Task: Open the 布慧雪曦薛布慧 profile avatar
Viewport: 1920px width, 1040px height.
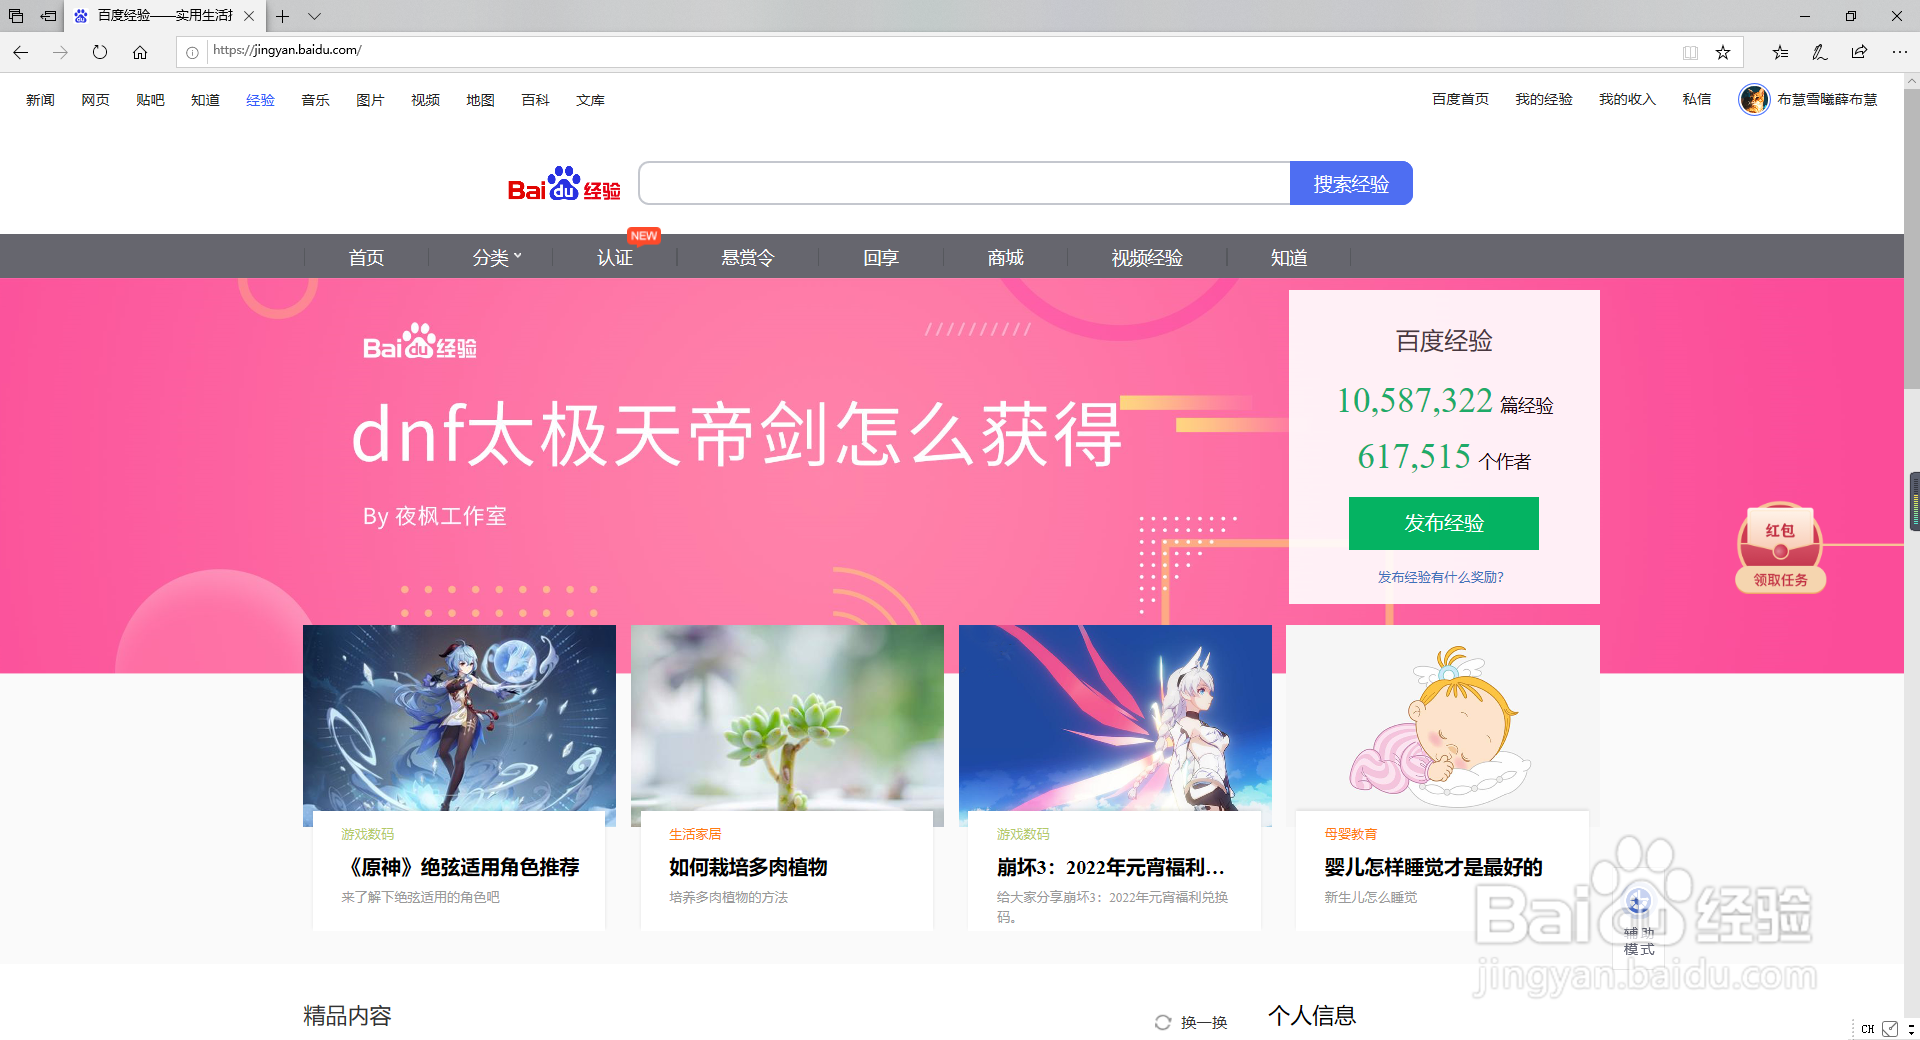Action: [1753, 100]
